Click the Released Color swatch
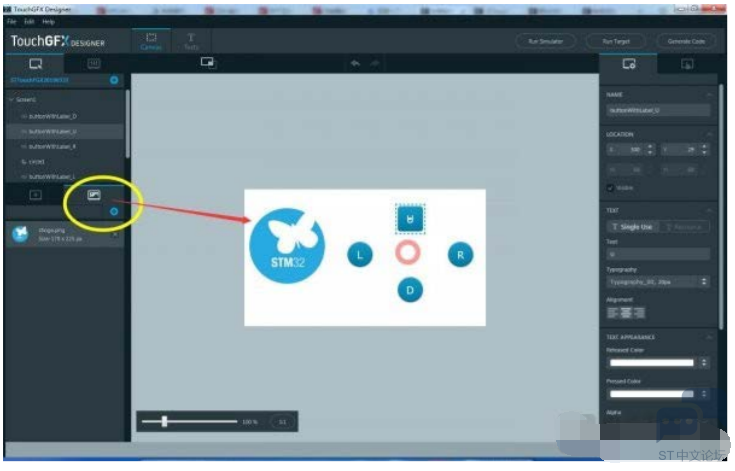 click(652, 363)
